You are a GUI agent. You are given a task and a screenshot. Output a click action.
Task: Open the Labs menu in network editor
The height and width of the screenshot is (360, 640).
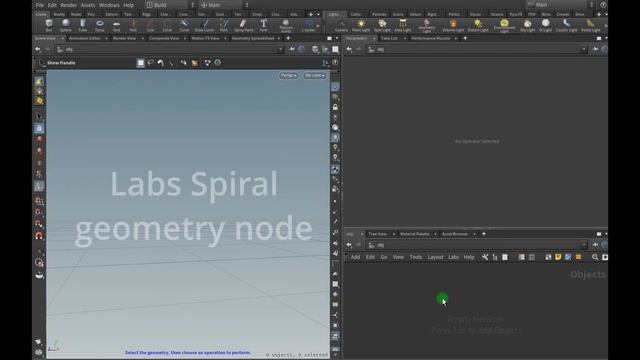[x=453, y=257]
